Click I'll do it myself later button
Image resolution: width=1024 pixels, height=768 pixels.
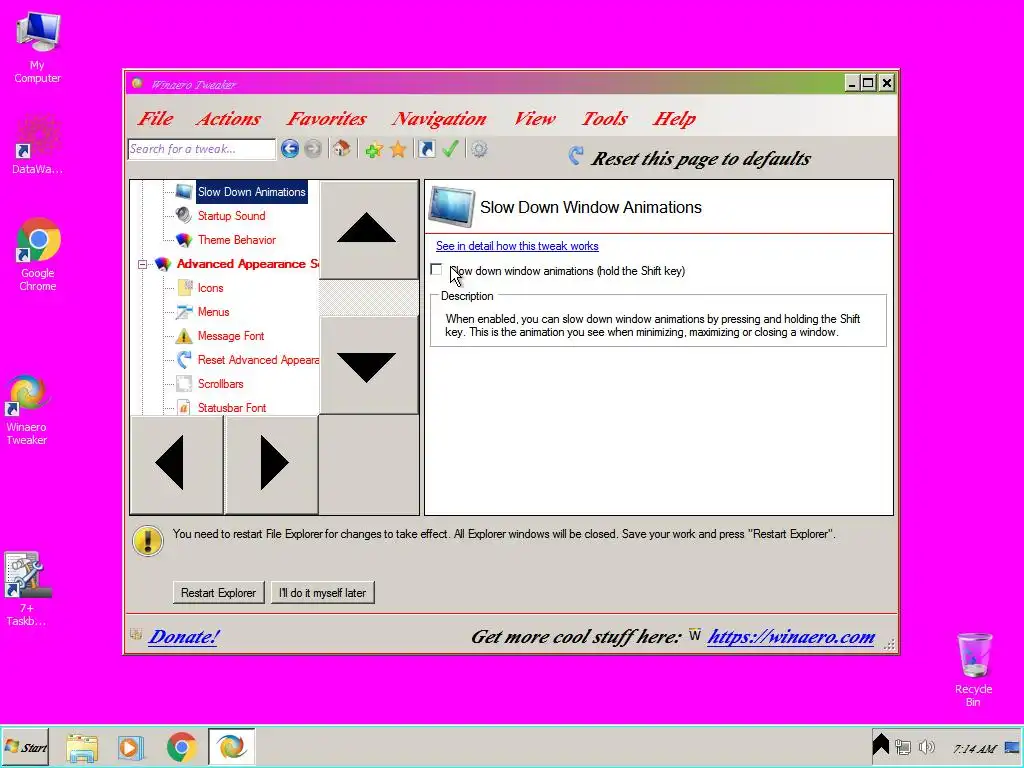(323, 592)
